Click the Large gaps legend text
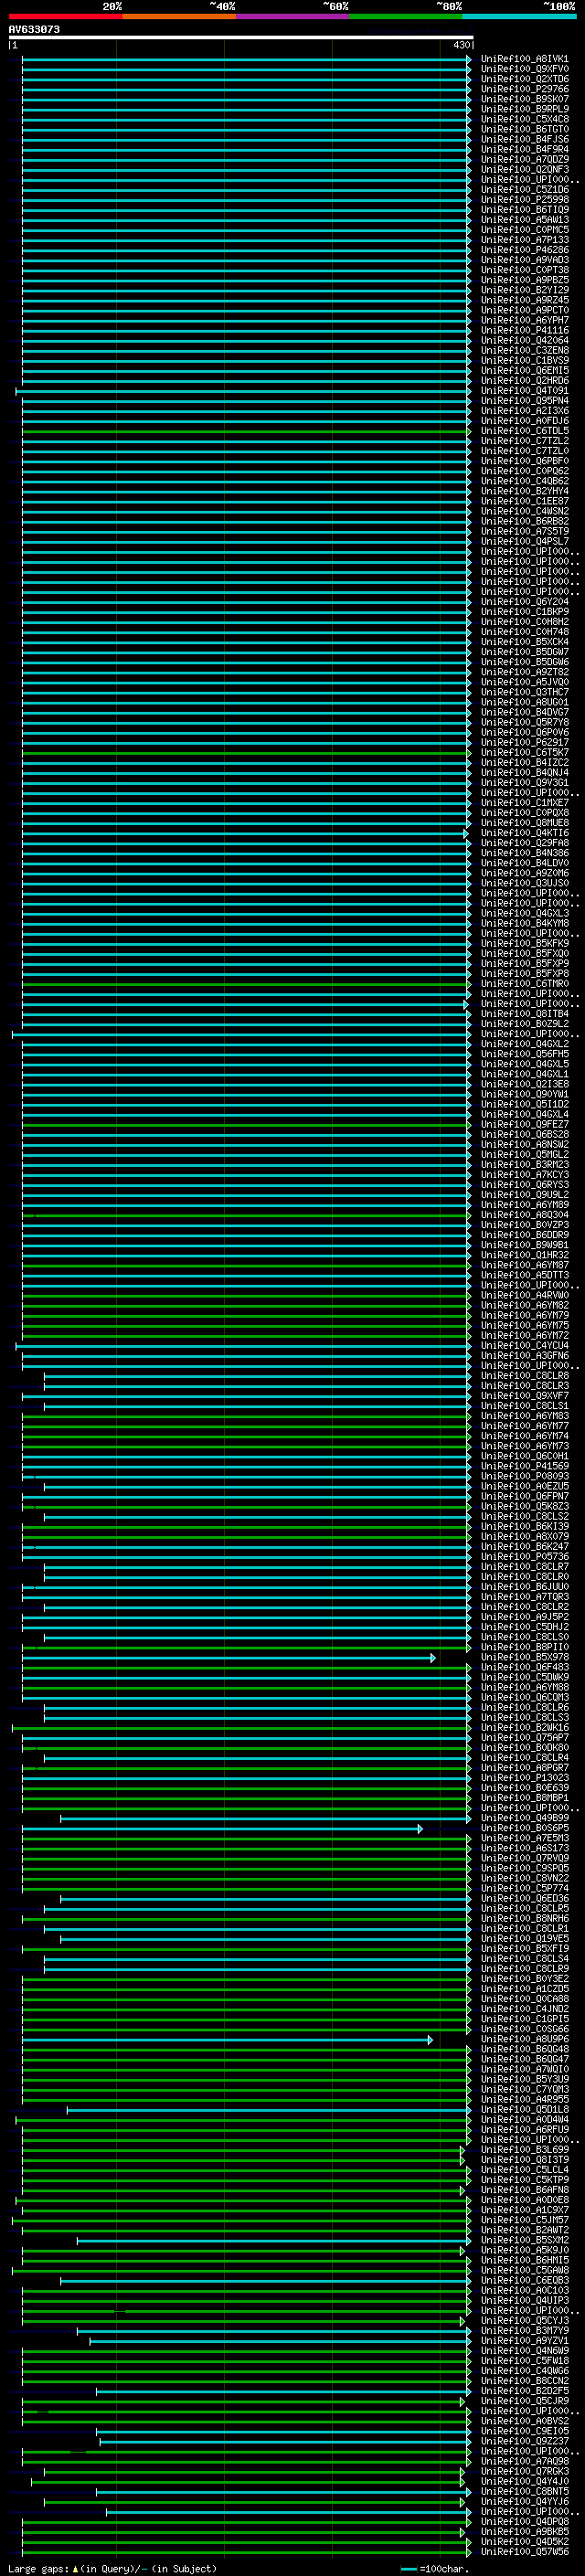This screenshot has width=585, height=2576. [112, 2569]
